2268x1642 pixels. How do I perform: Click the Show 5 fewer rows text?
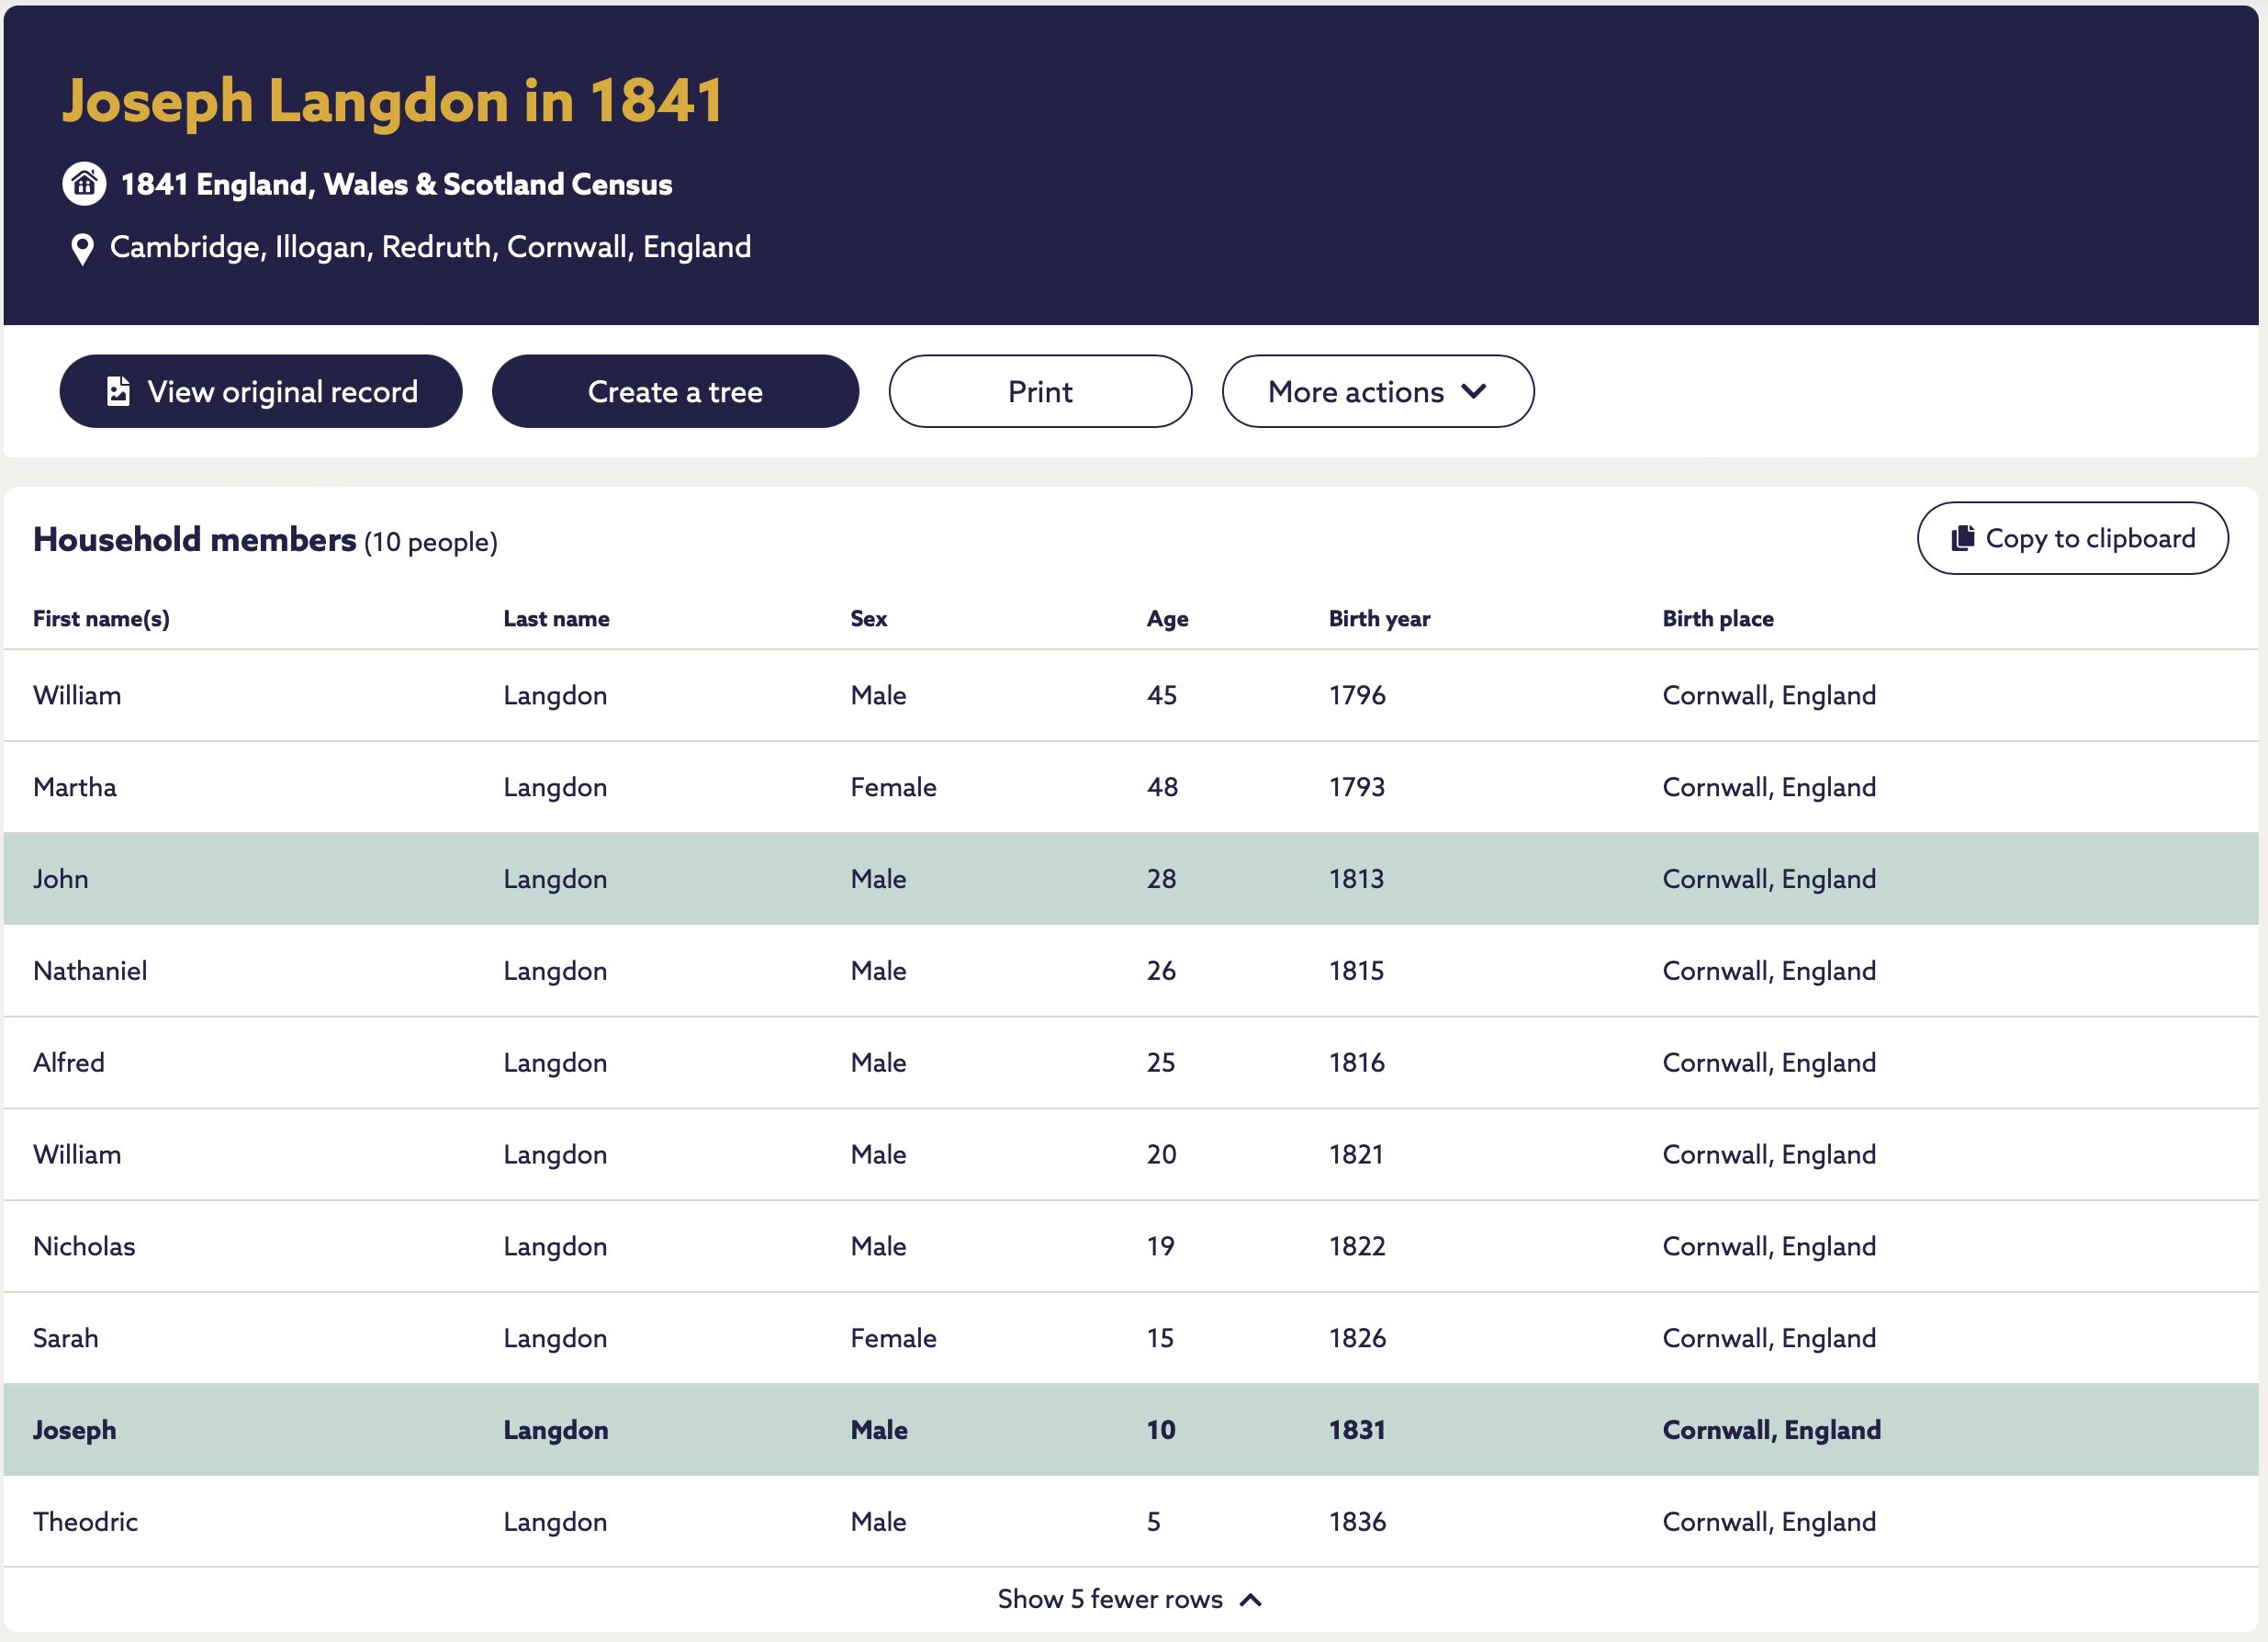click(1110, 1599)
